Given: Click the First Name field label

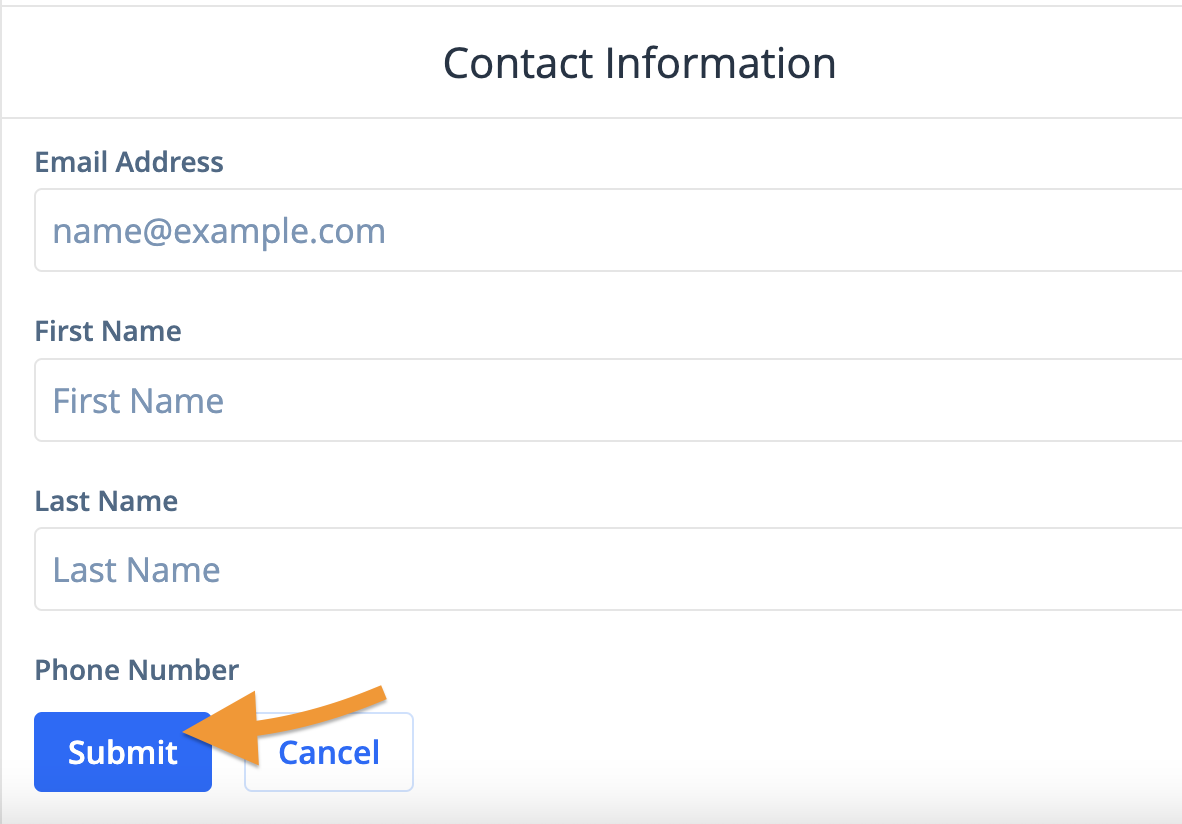Looking at the screenshot, I should click(108, 331).
